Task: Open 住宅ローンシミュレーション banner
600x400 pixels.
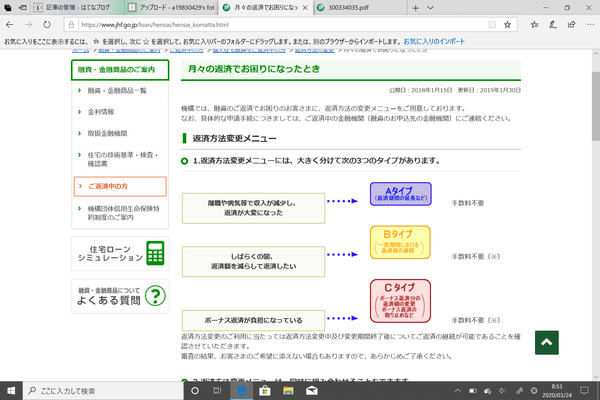Action: point(120,253)
